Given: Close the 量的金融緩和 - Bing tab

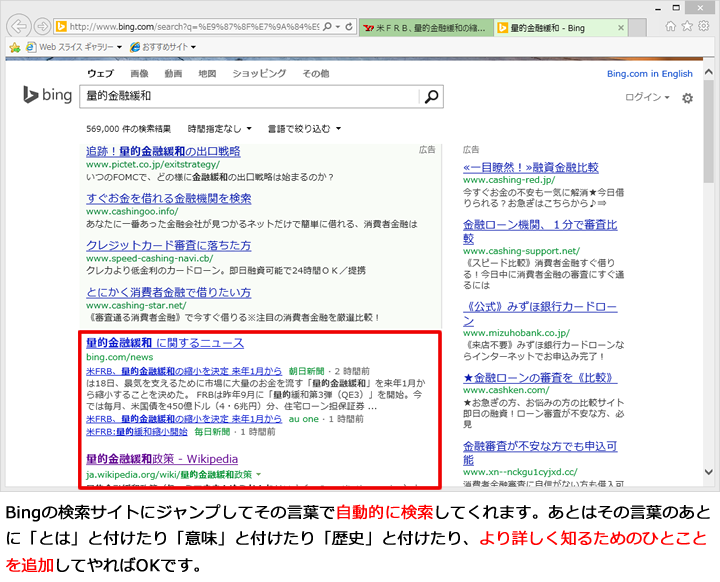Looking at the screenshot, I should pos(621,28).
